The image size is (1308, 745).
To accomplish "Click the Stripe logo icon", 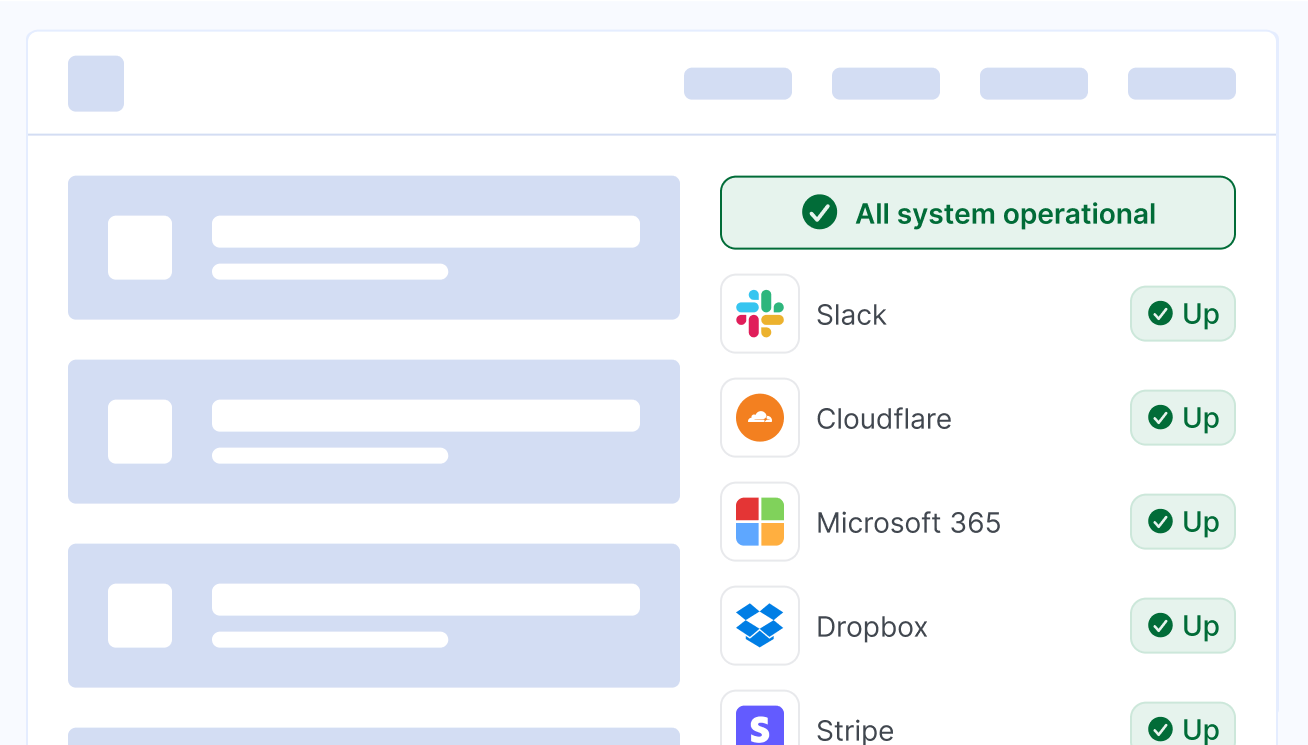I will point(760,724).
